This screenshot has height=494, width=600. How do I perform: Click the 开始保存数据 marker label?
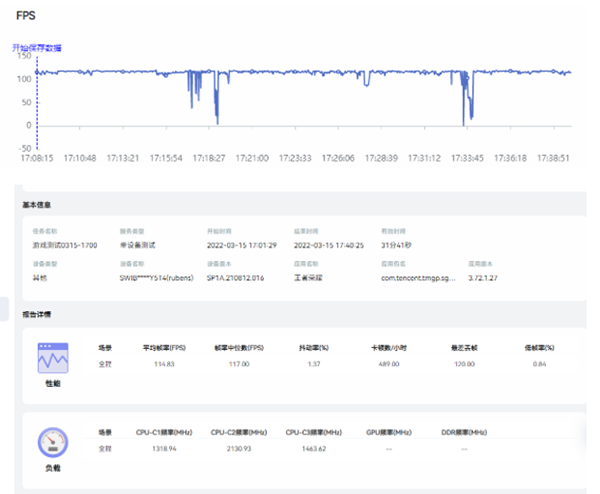37,47
